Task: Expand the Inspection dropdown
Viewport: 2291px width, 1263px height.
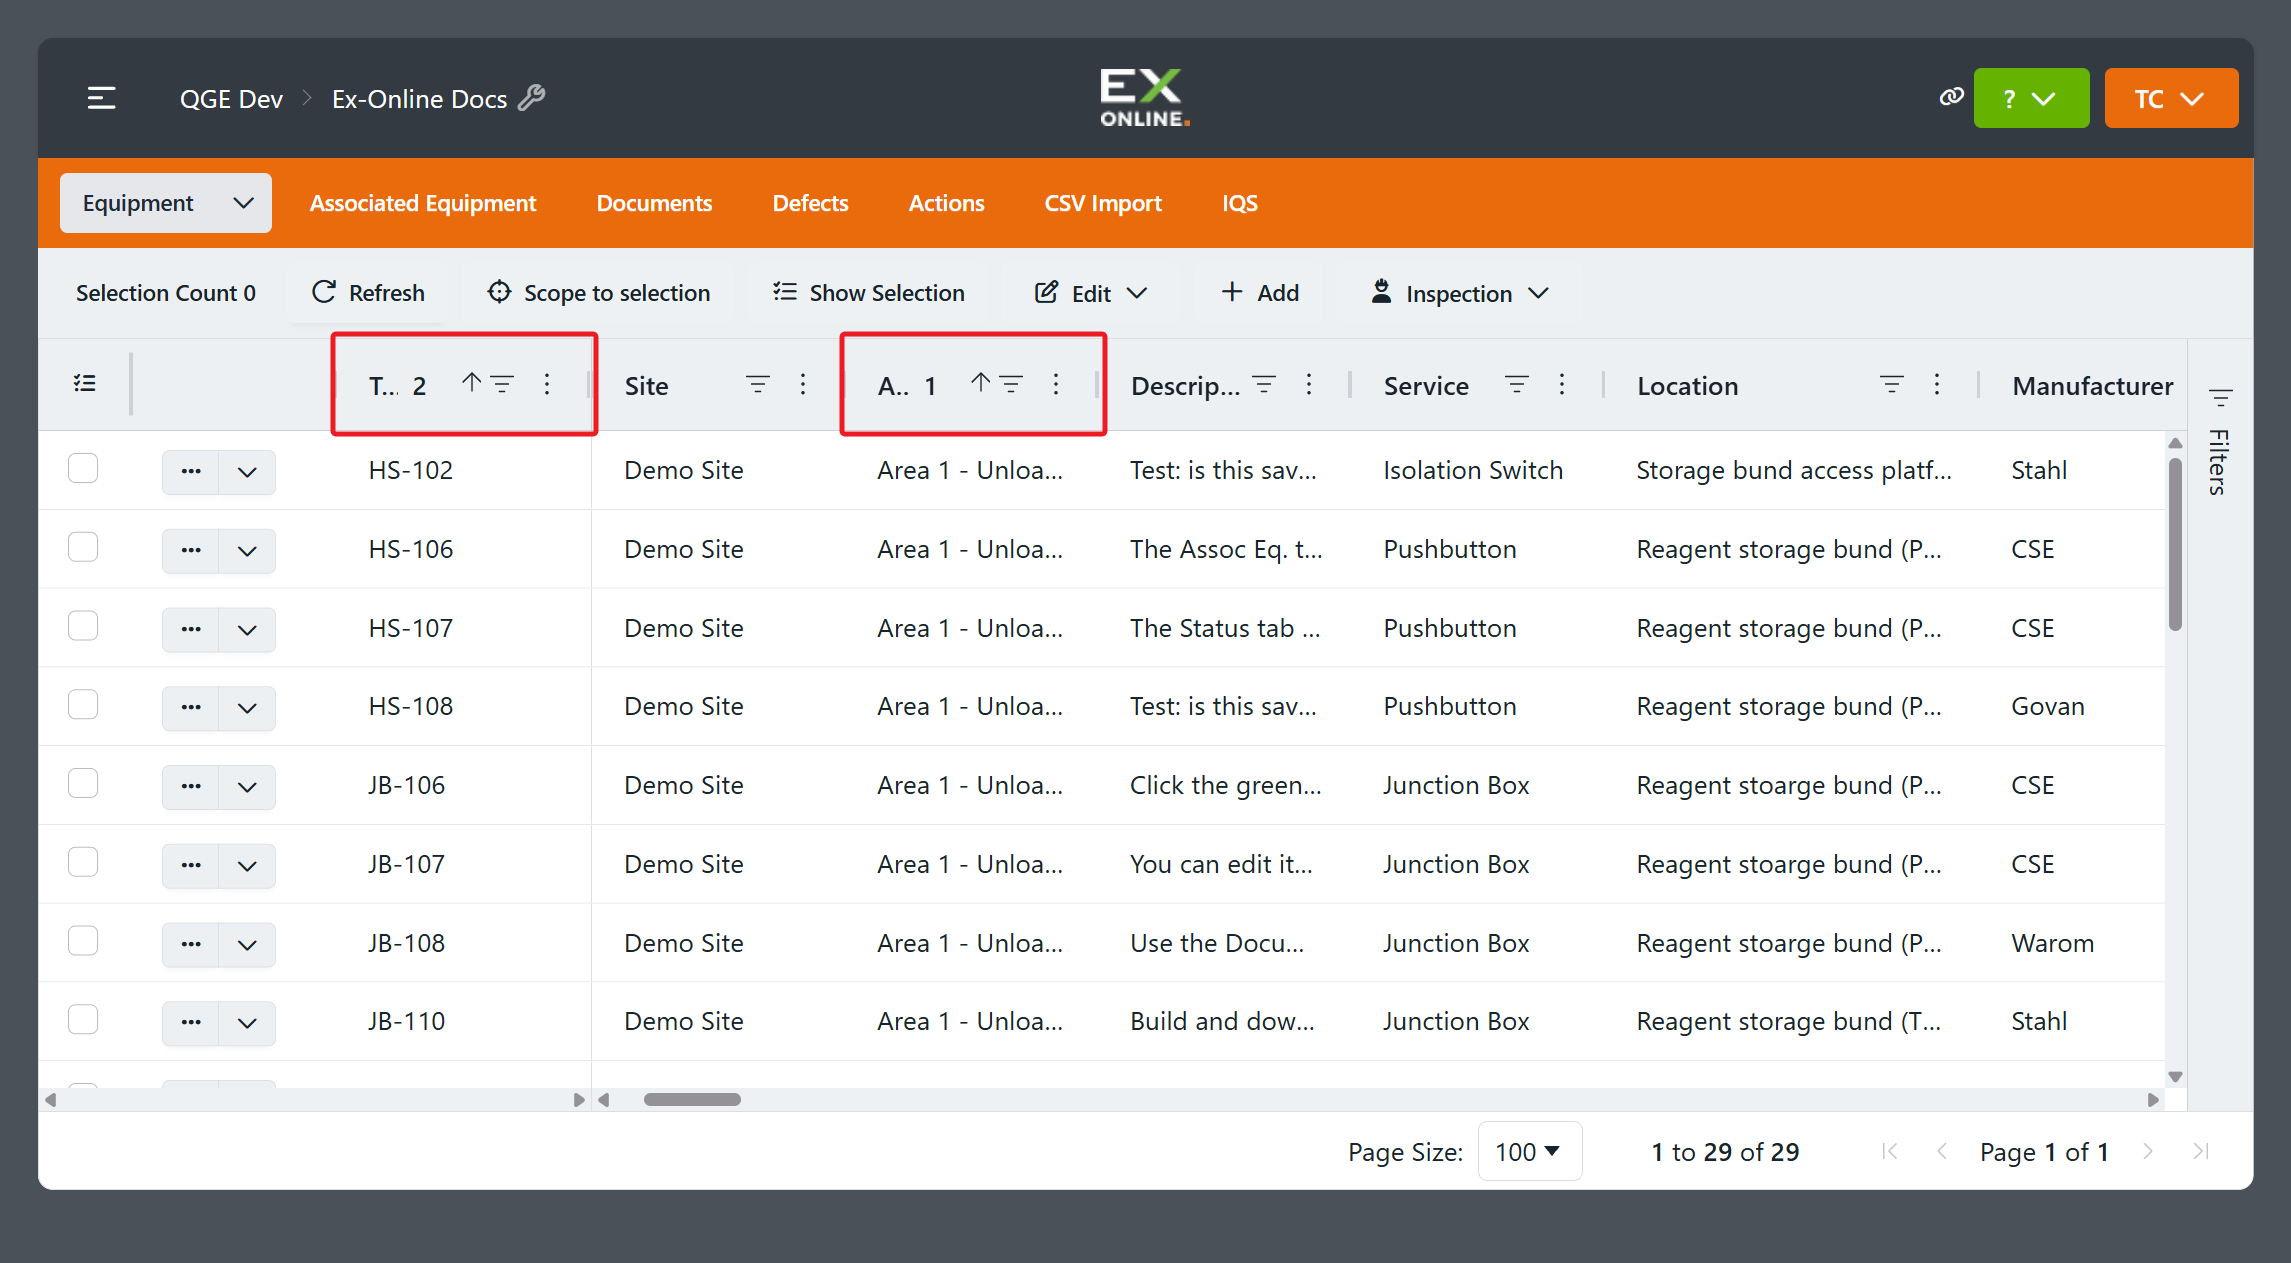Action: pos(1459,293)
